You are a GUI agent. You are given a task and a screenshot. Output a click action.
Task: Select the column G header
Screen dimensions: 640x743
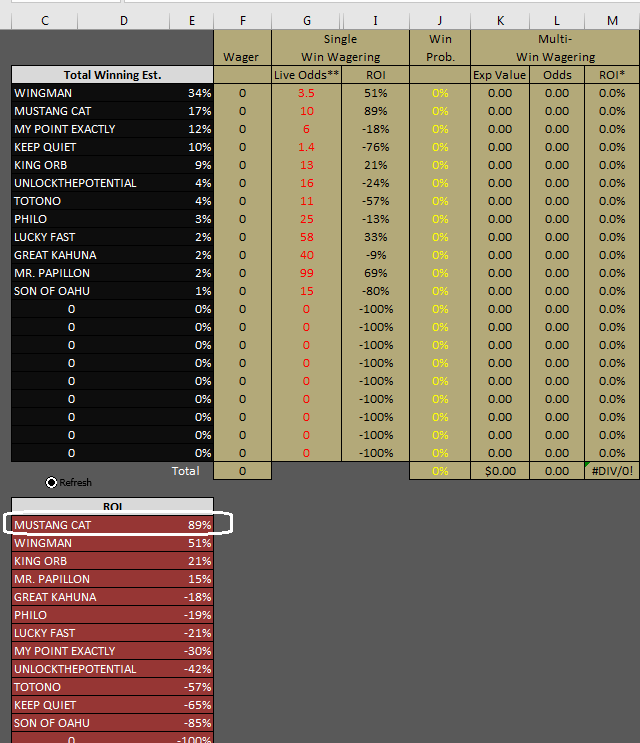coord(306,21)
